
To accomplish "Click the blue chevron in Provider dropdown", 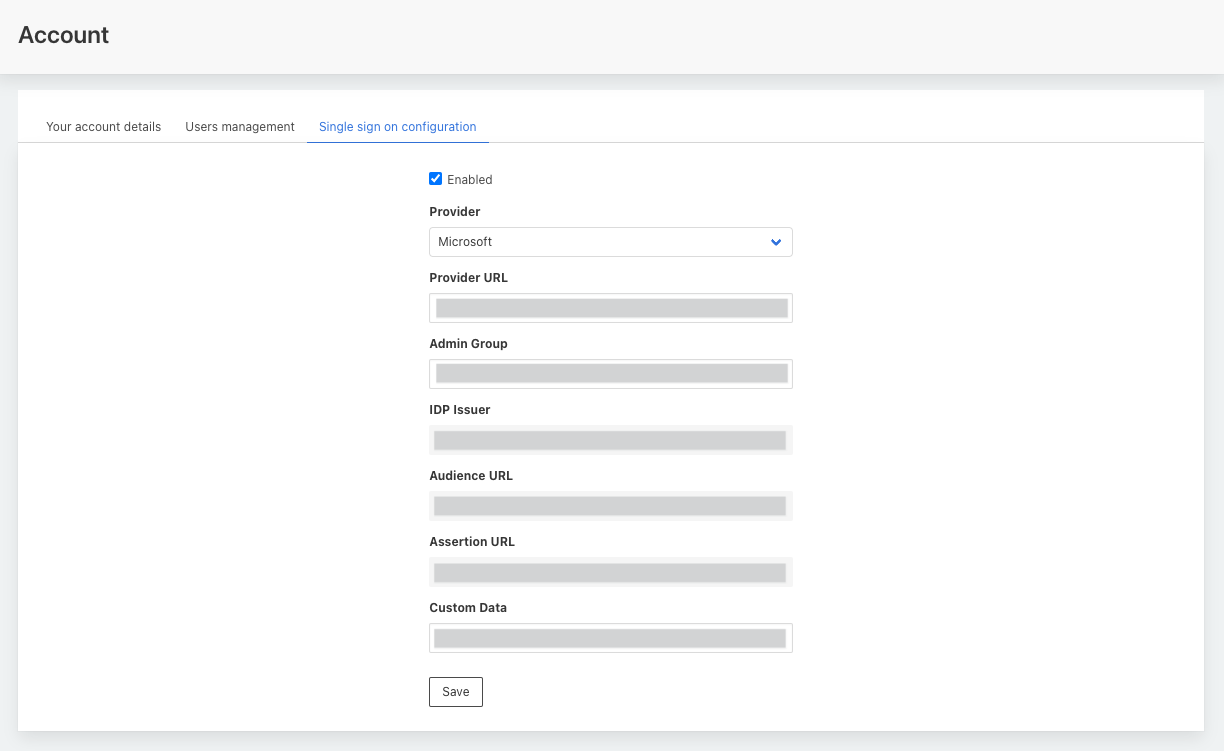I will tap(776, 242).
